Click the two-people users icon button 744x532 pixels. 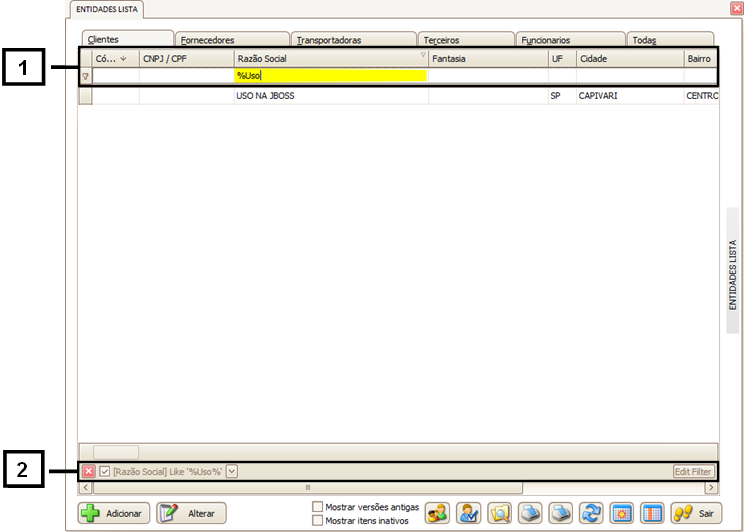point(437,513)
